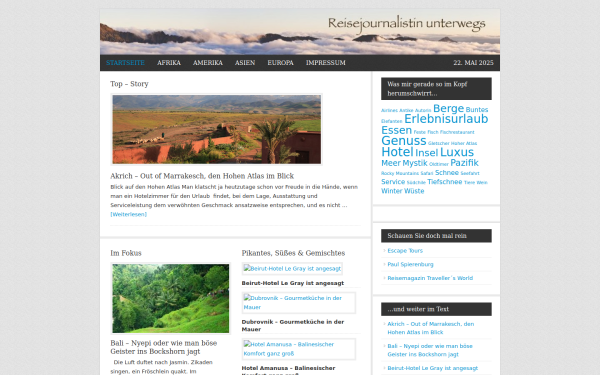Click the [Weiterlesen] link under Top-Story
The height and width of the screenshot is (375, 600).
click(129, 214)
